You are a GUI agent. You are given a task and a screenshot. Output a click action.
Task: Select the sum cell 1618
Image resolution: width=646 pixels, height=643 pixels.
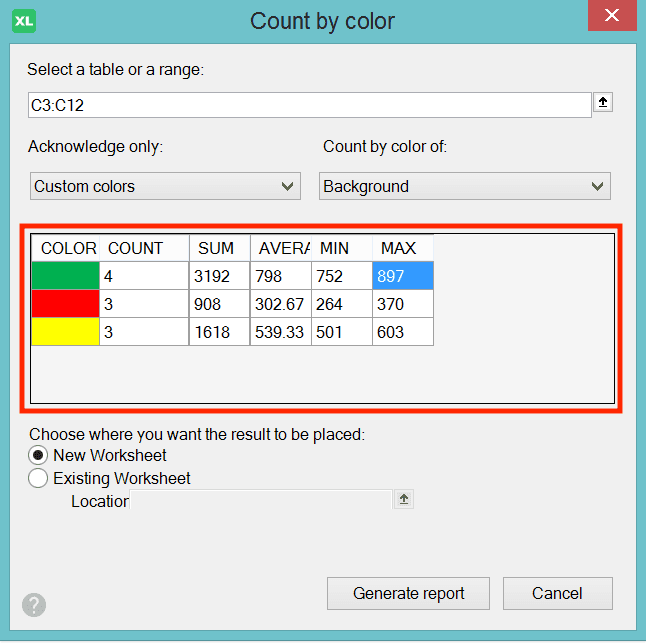220,332
